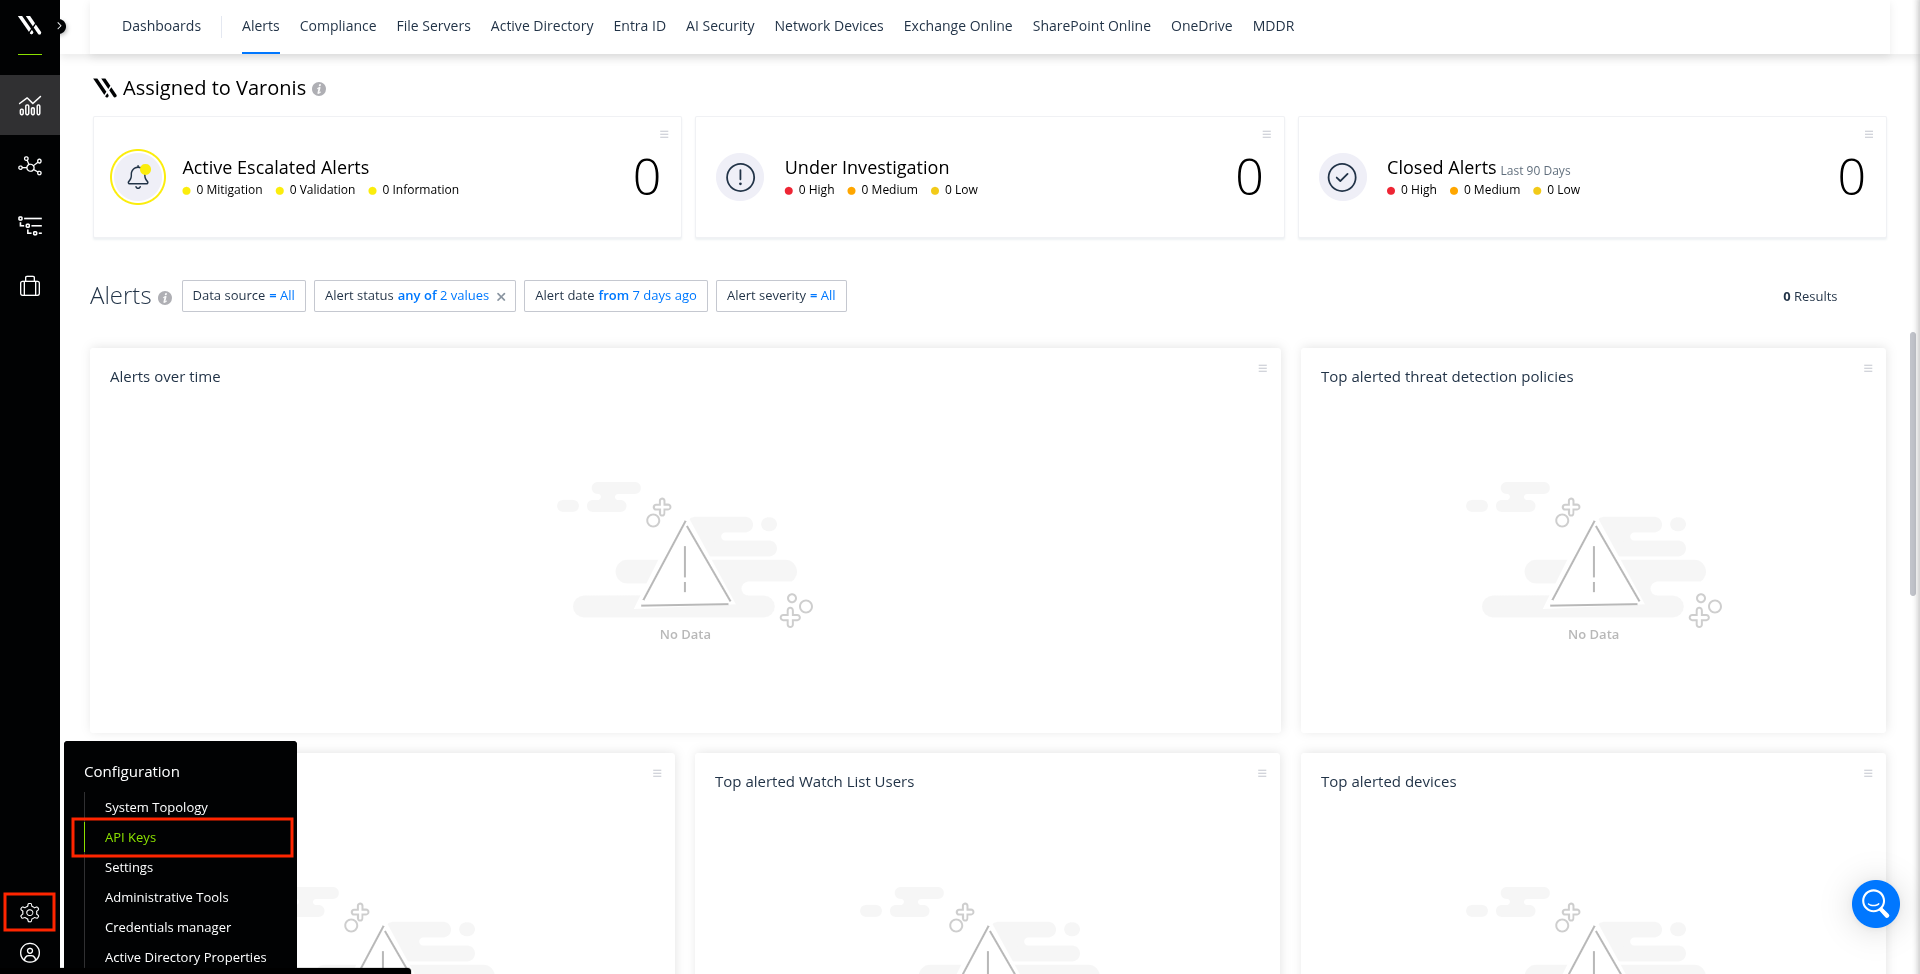This screenshot has width=1920, height=974.
Task: Open the Alert severity filter dropdown
Action: tap(781, 296)
